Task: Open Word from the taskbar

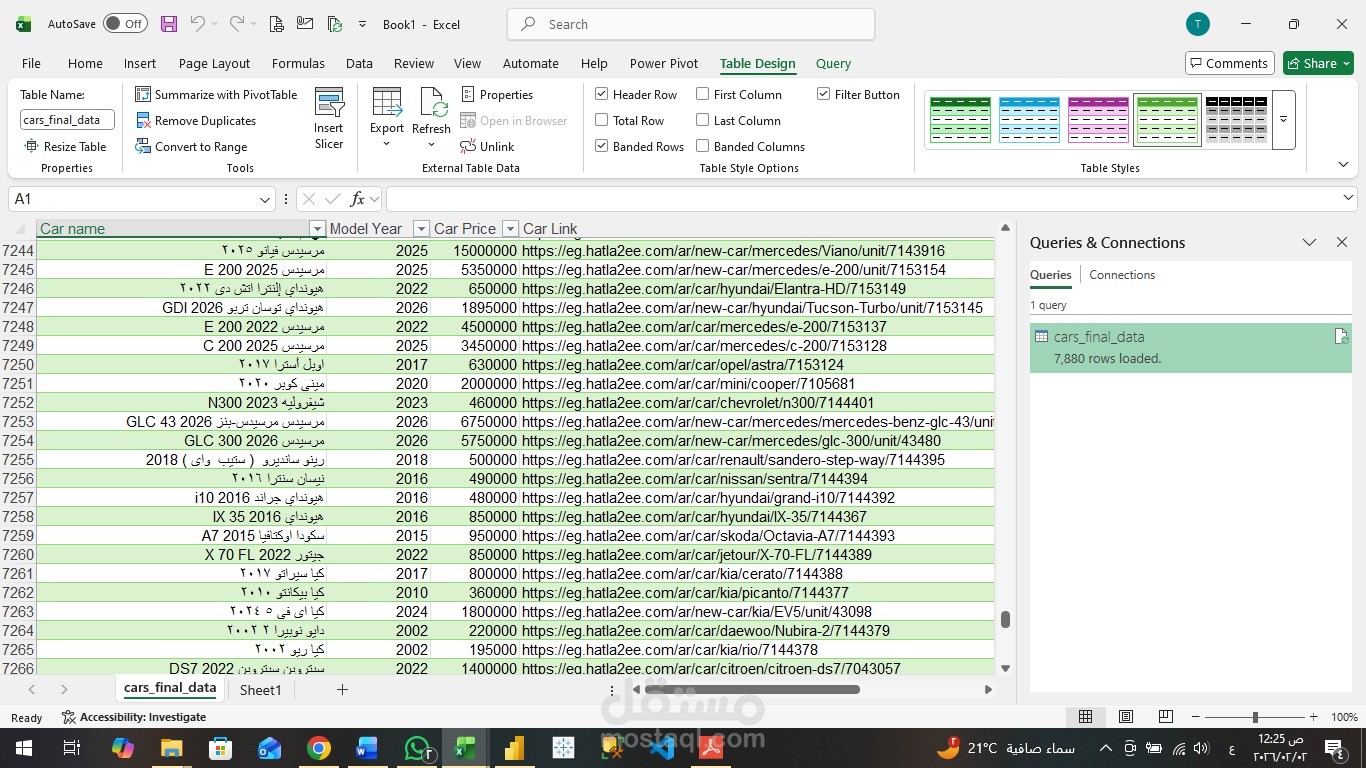Action: (x=366, y=748)
